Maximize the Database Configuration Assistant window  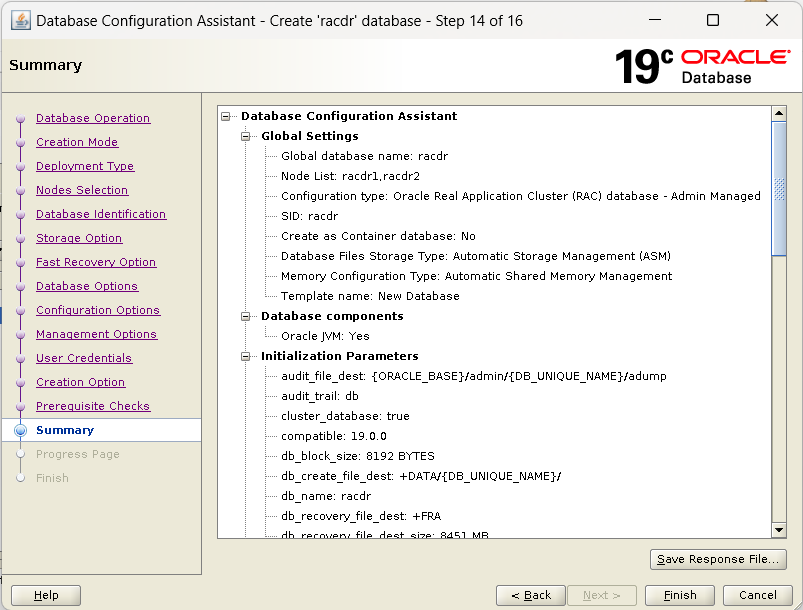pyautogui.click(x=713, y=20)
